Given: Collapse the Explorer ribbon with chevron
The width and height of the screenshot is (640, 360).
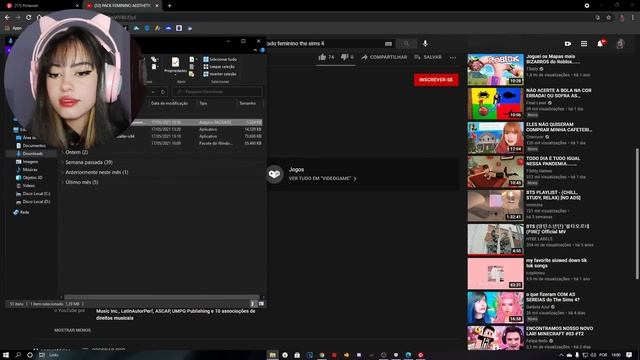Looking at the screenshot, I should pyautogui.click(x=255, y=51).
